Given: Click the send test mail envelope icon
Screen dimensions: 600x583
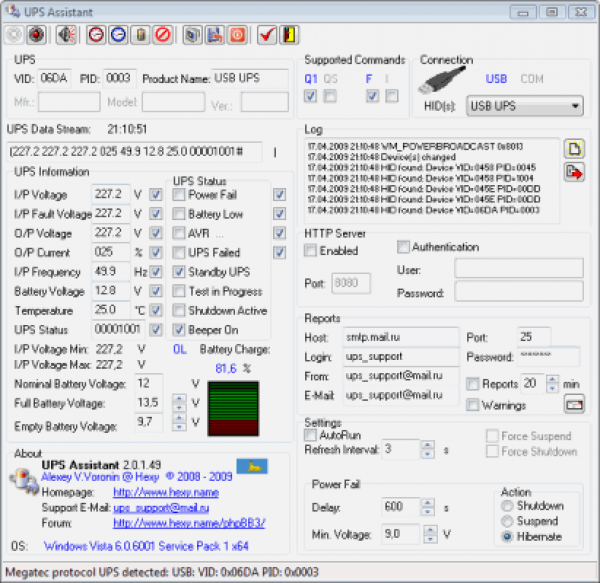Looking at the screenshot, I should 574,404.
